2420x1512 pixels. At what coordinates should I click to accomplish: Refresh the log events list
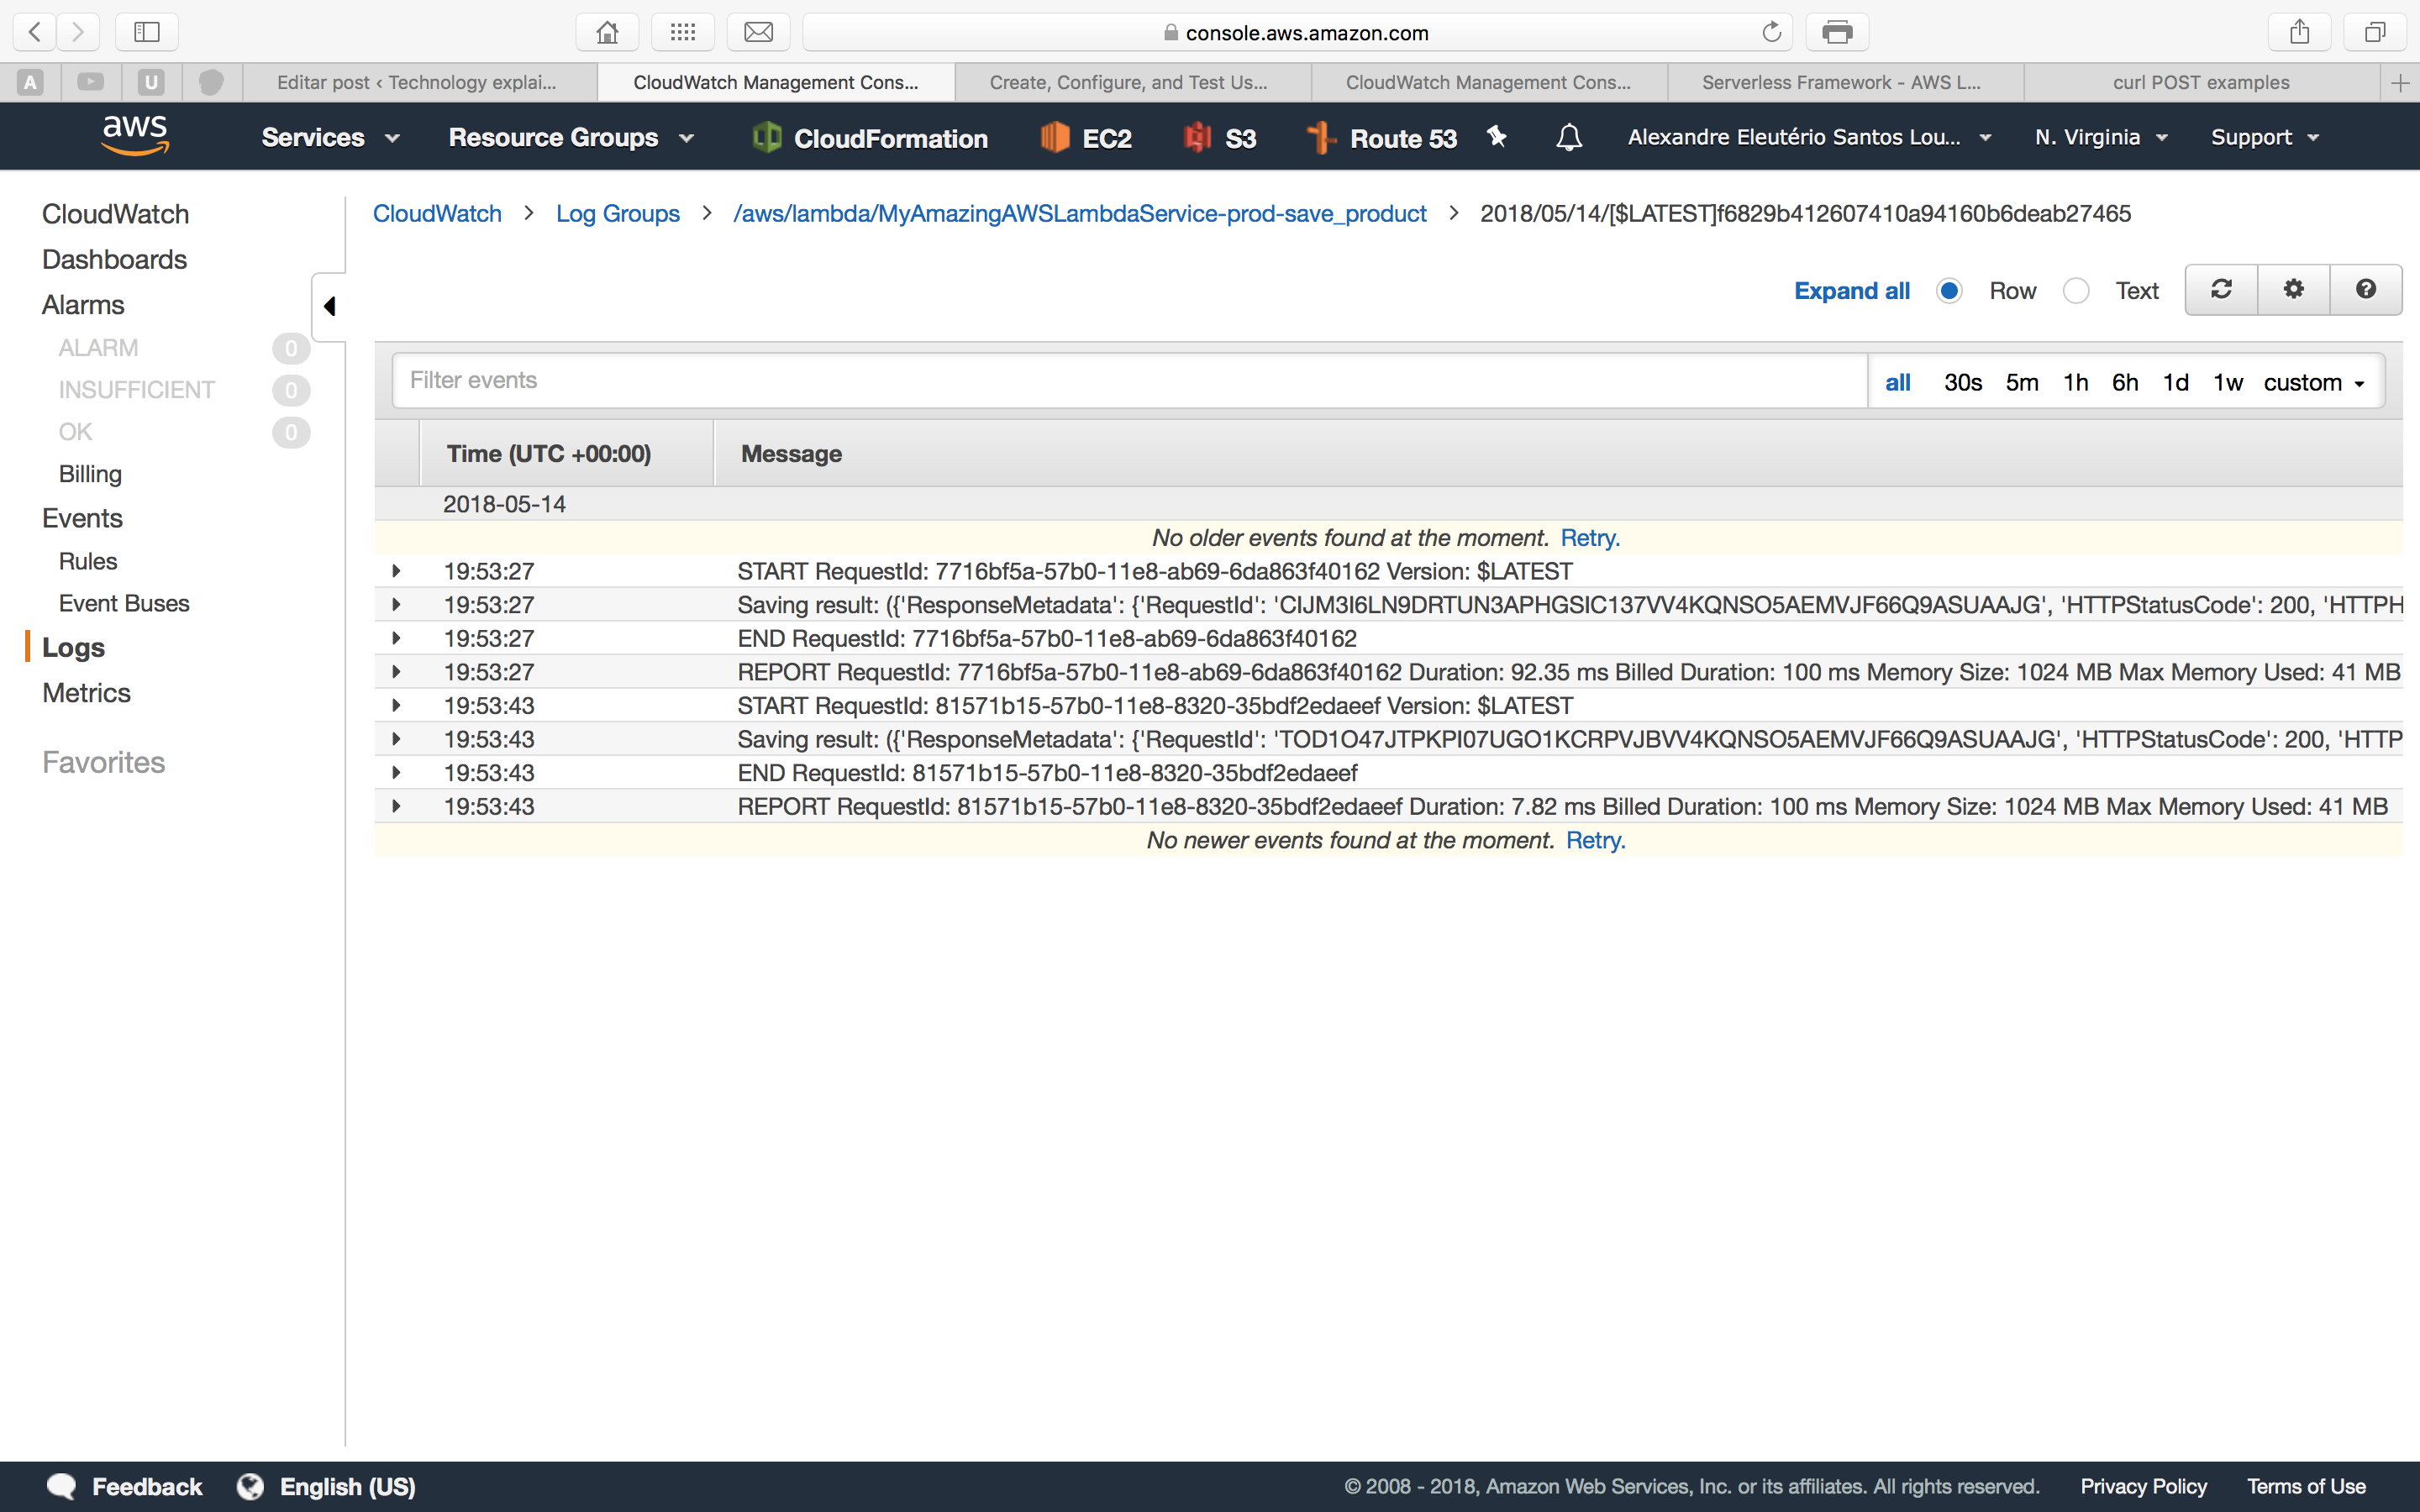point(2220,289)
